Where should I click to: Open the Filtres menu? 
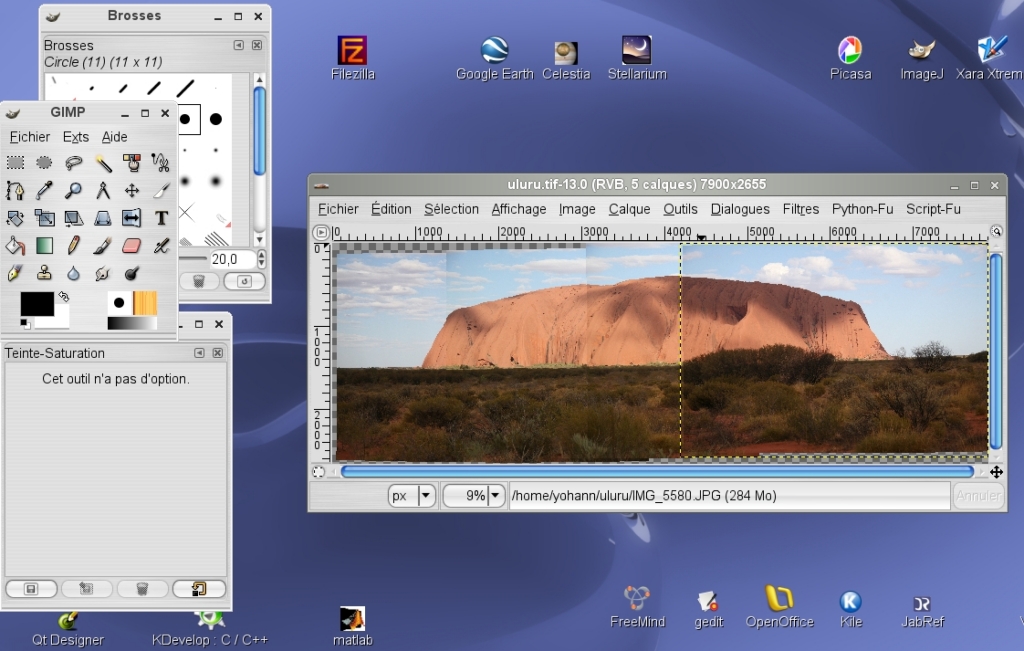click(801, 209)
